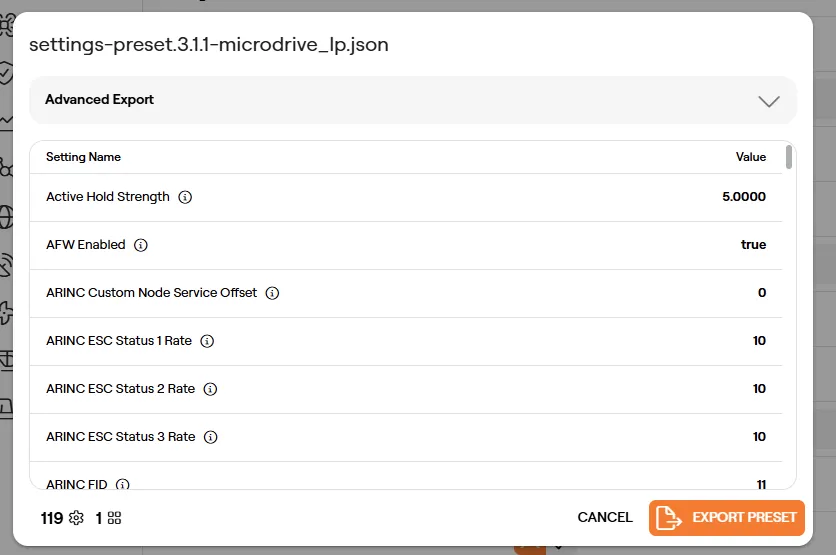Open info icon for ARINC ESC Status 3 Rate

click(x=211, y=437)
